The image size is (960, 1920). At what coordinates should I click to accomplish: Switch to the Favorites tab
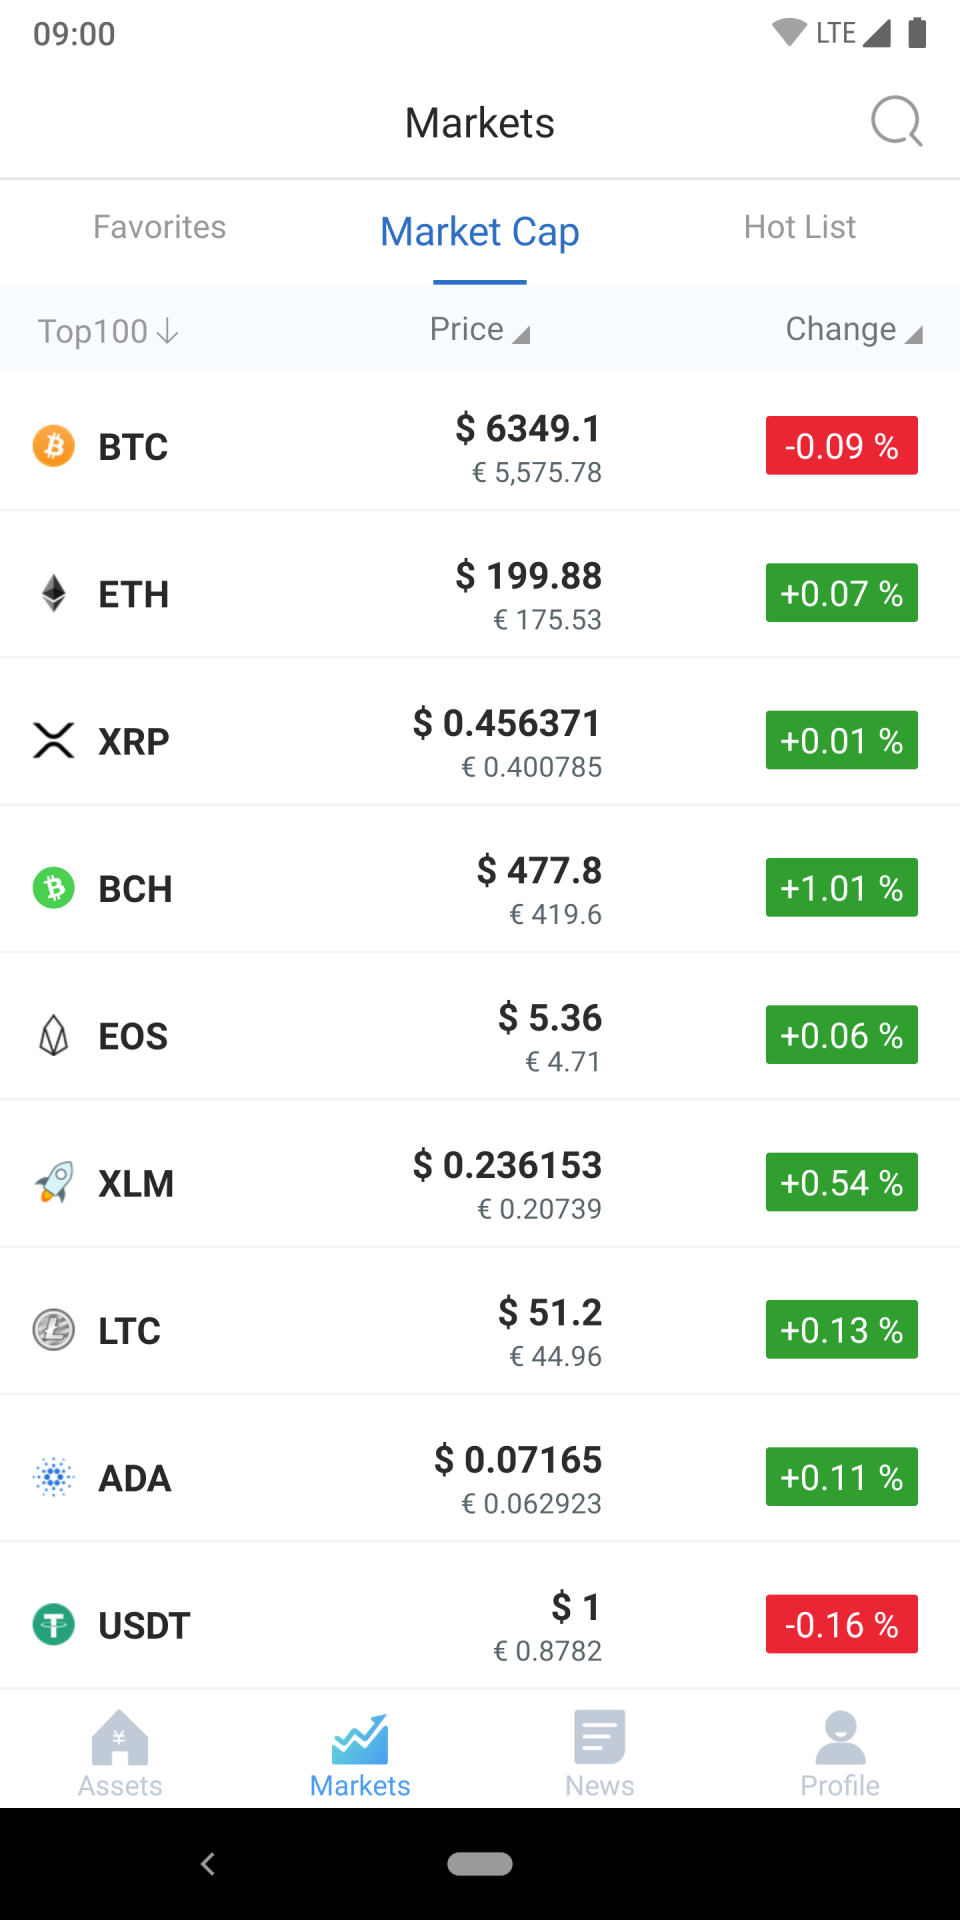pos(160,228)
